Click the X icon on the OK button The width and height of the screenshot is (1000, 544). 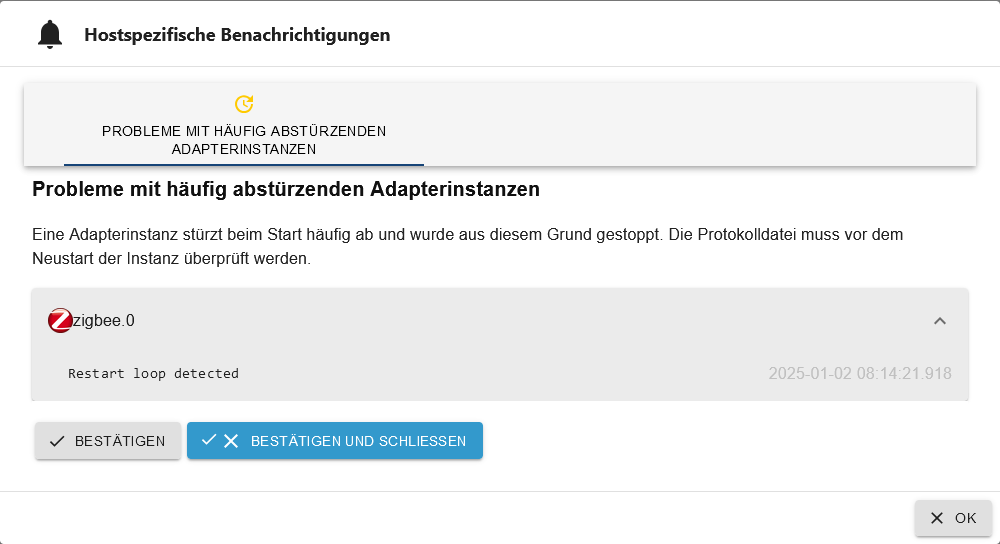pos(937,518)
